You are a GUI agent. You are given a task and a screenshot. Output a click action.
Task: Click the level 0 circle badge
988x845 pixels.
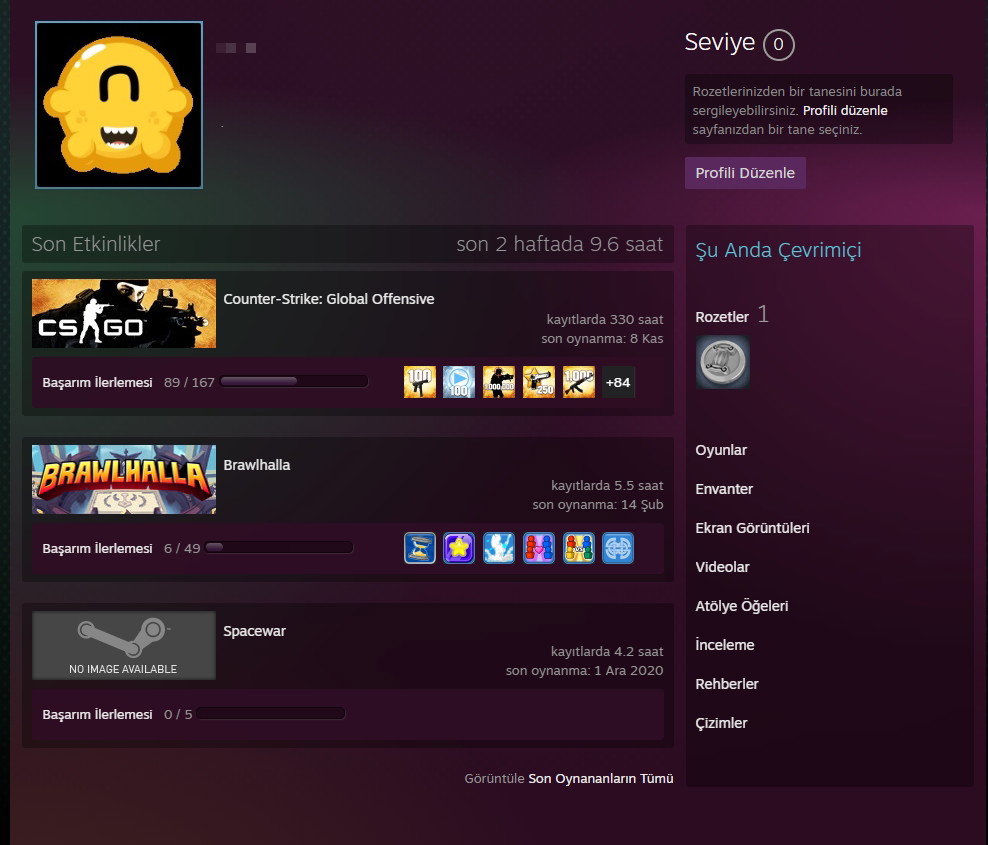[778, 44]
